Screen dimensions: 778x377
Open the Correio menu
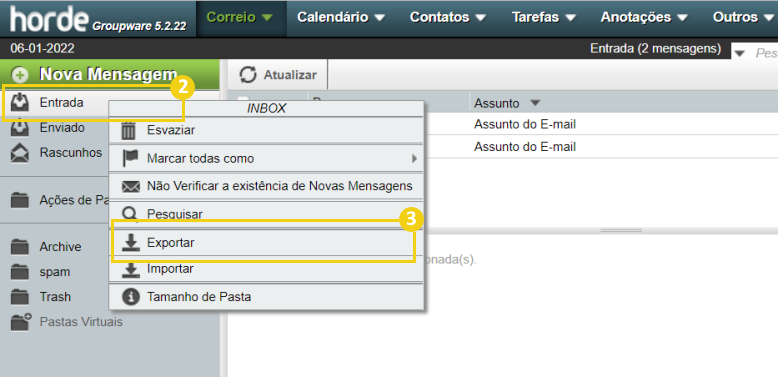(240, 17)
